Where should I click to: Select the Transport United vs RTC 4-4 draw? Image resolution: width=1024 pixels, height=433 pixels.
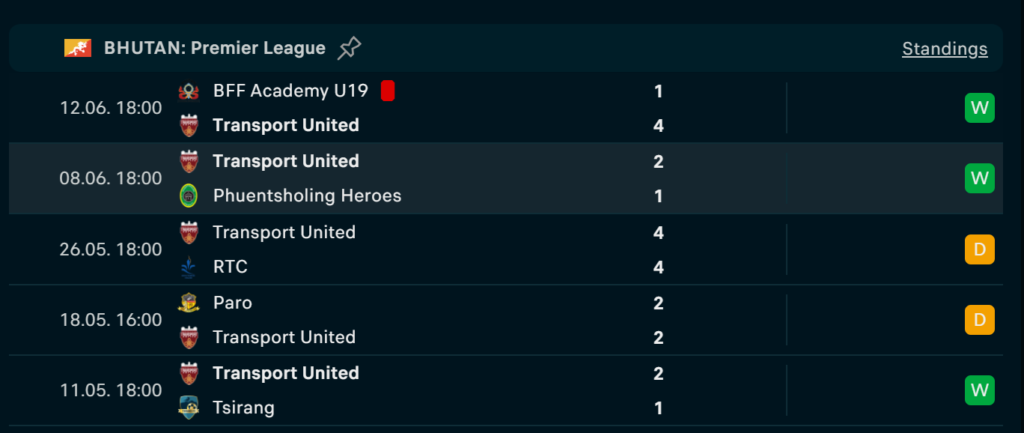(506, 249)
